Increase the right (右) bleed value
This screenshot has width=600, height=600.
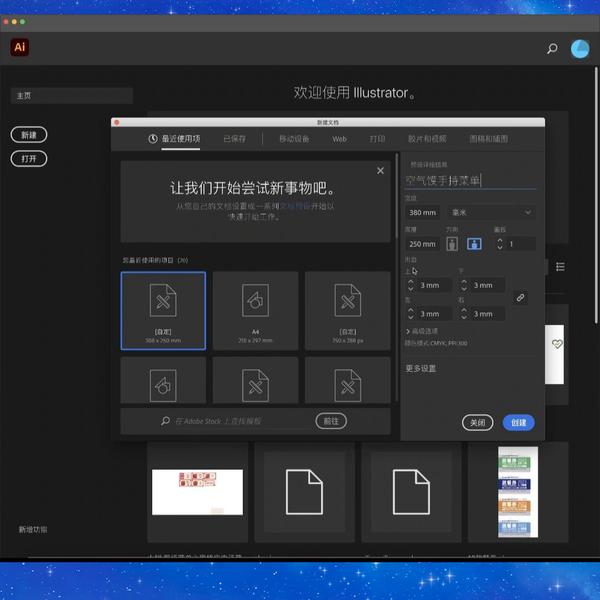point(464,310)
